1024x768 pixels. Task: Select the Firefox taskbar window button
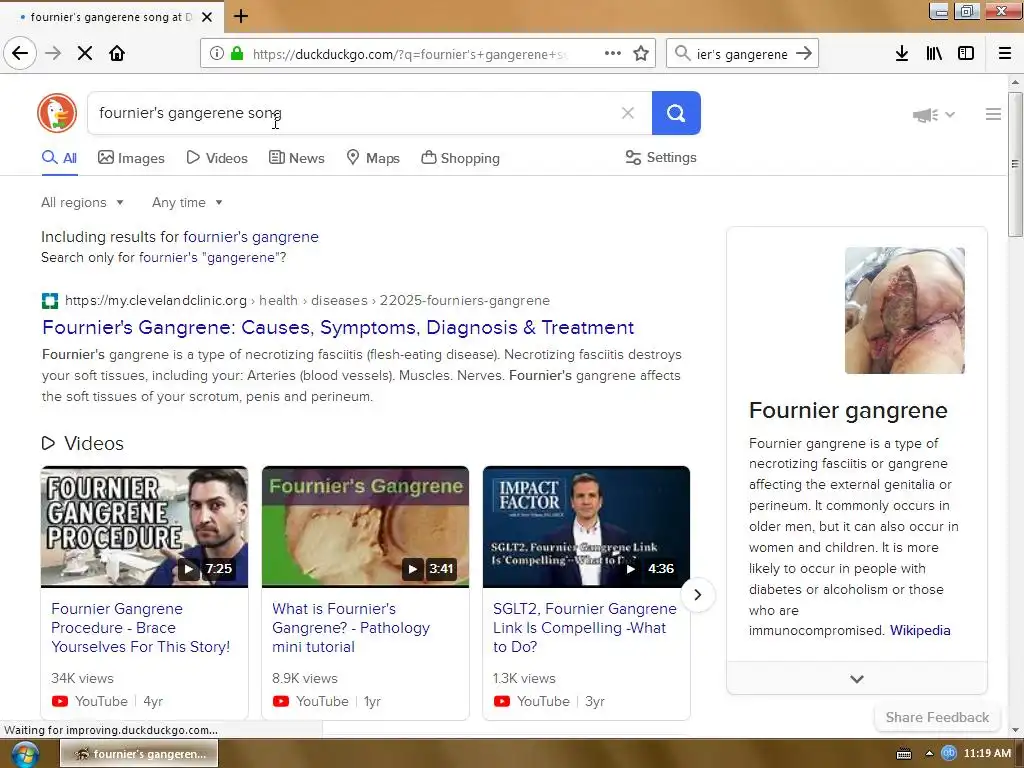[x=139, y=754]
